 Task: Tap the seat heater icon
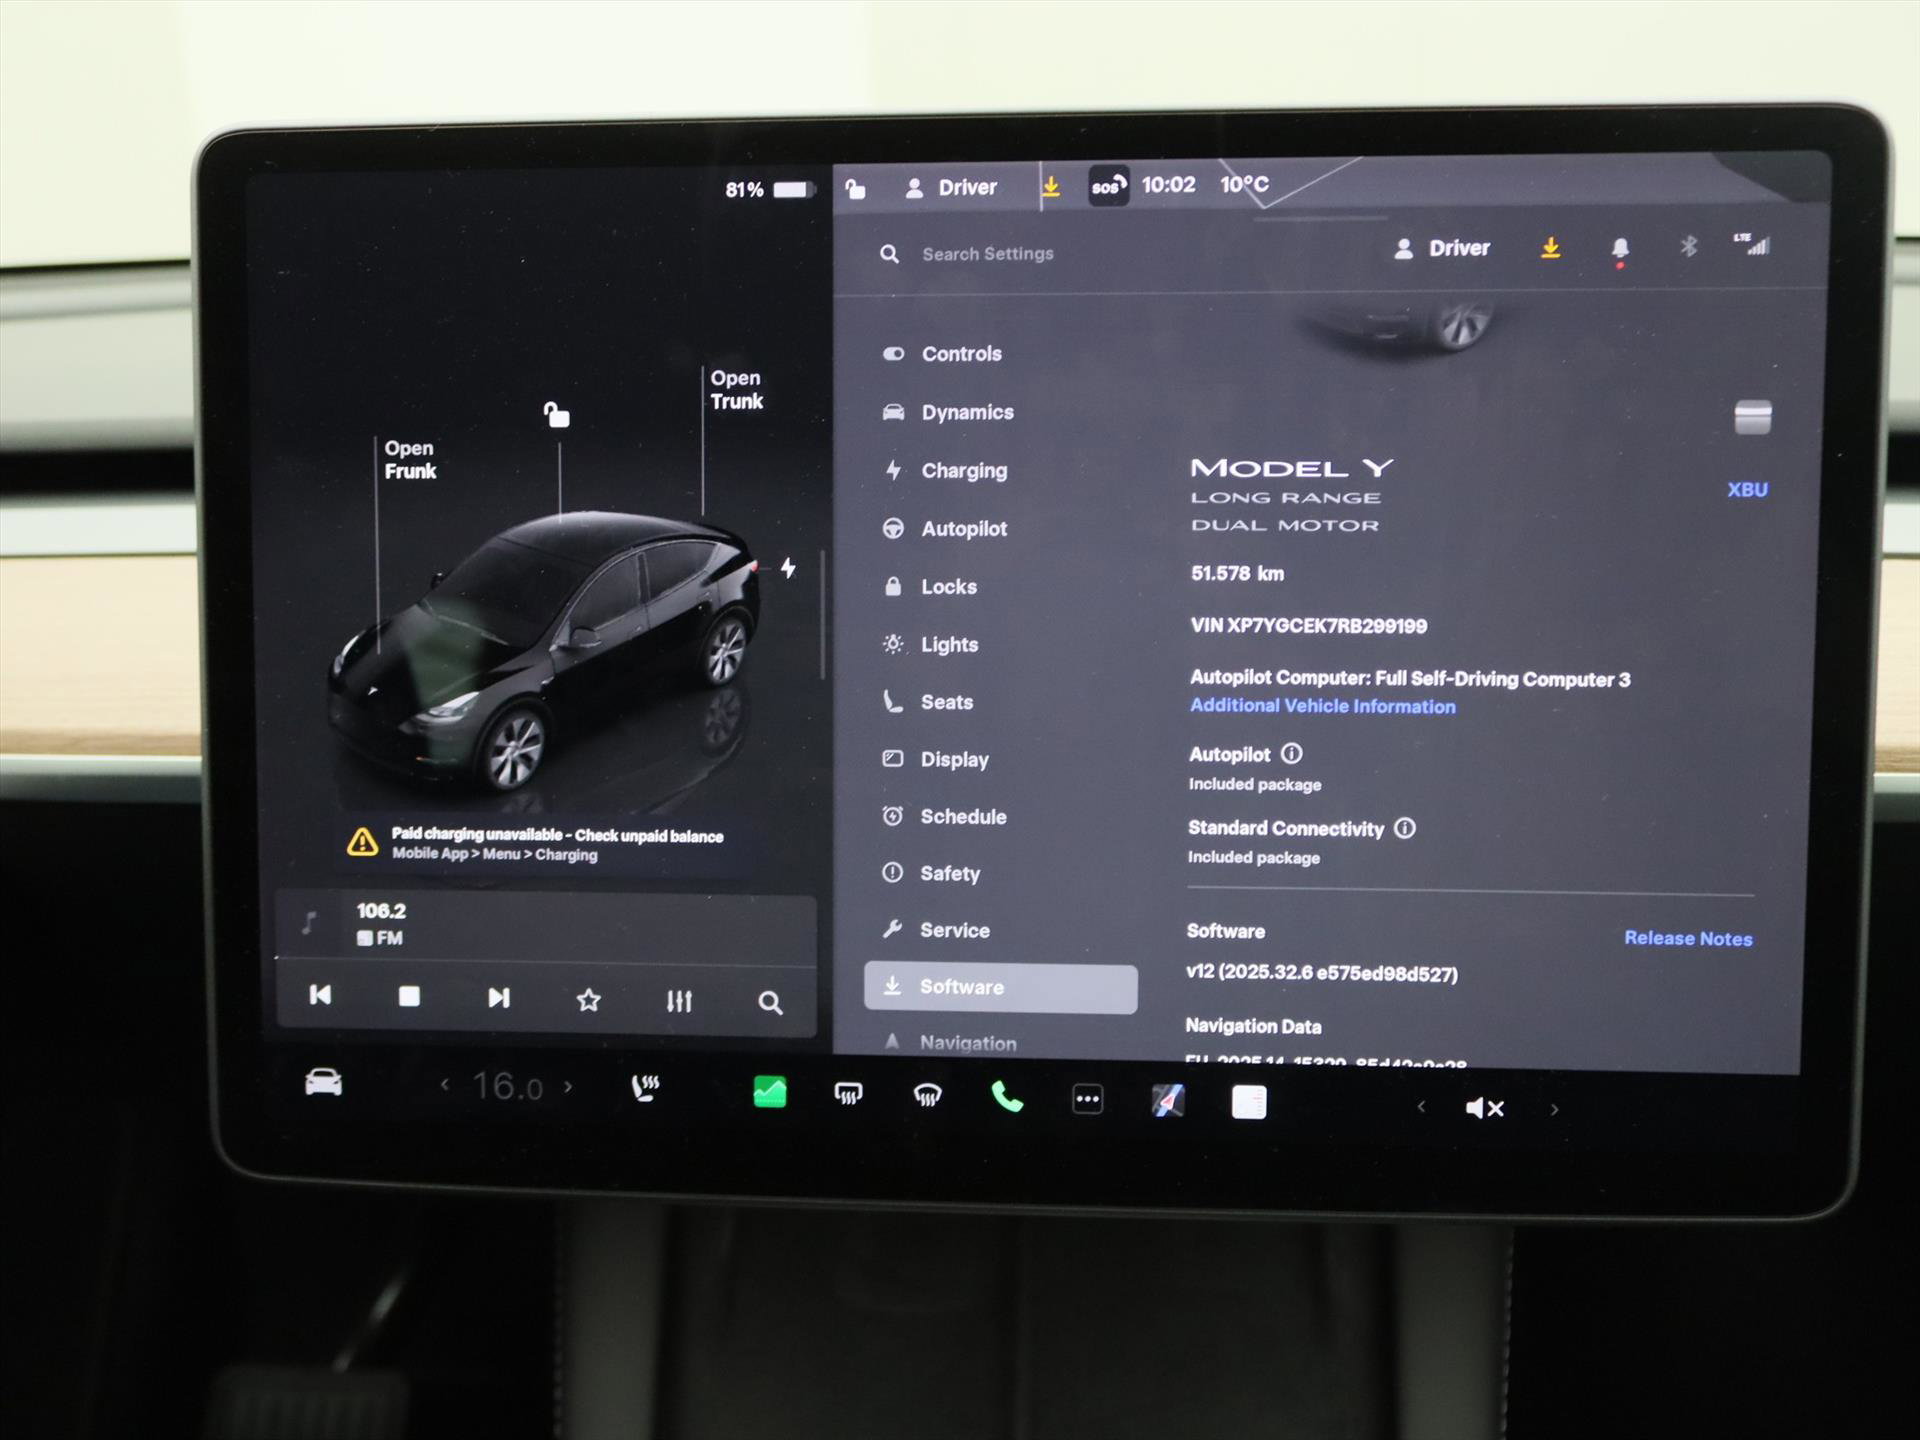tap(646, 1088)
